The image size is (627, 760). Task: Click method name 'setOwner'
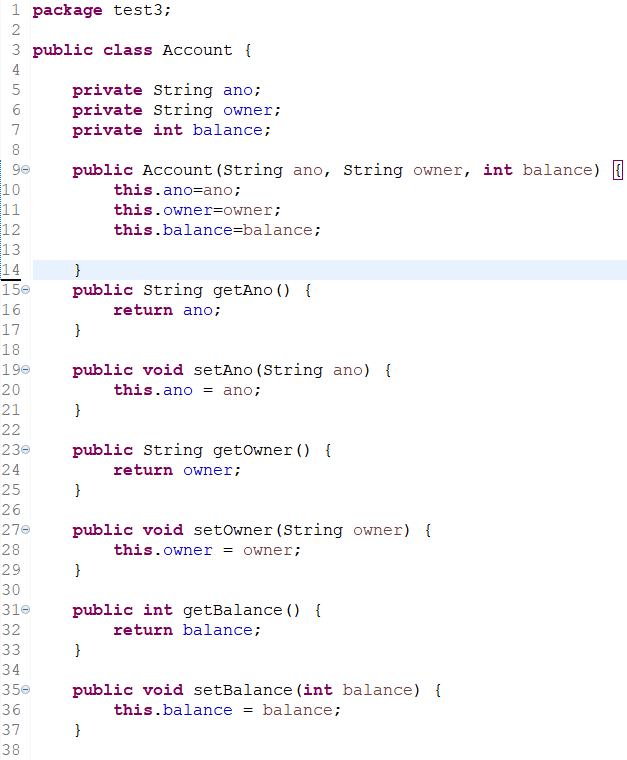pyautogui.click(x=233, y=530)
